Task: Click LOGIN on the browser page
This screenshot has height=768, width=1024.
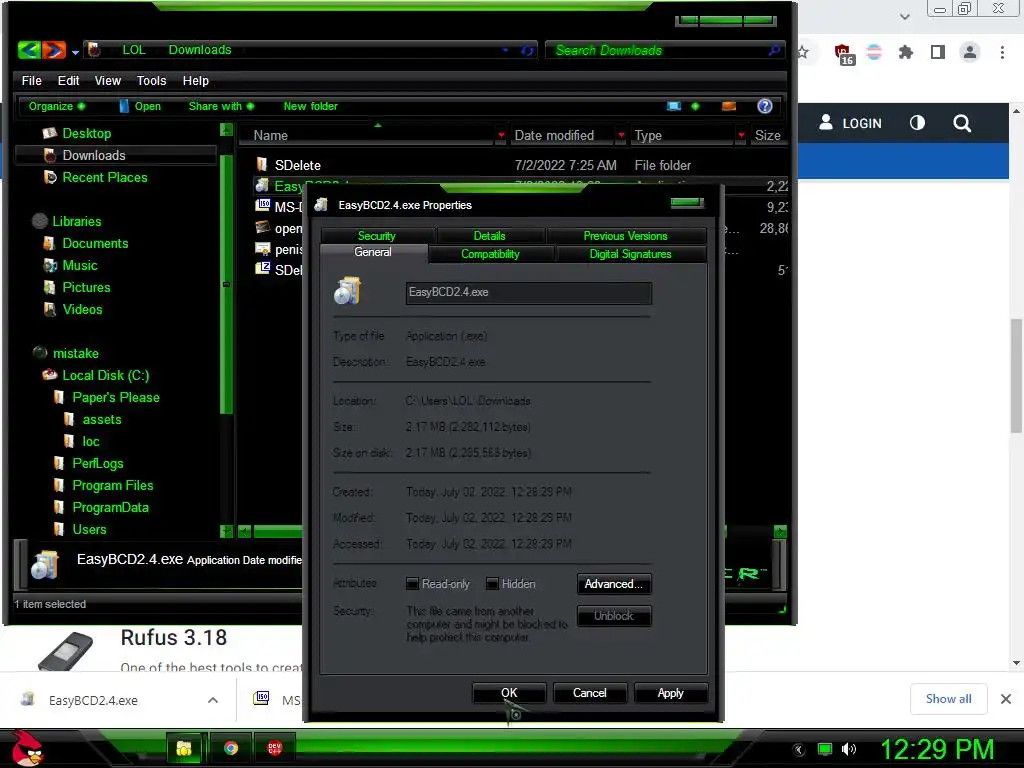Action: click(x=850, y=123)
